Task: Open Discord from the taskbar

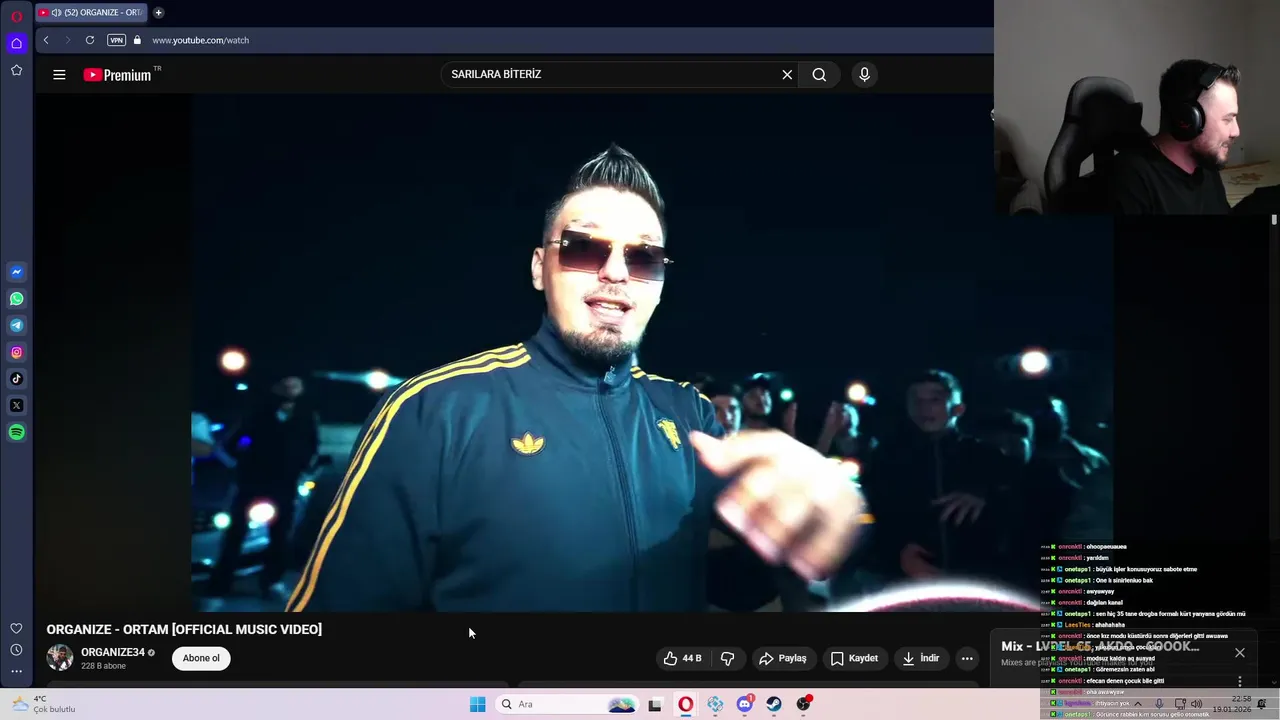Action: click(745, 704)
